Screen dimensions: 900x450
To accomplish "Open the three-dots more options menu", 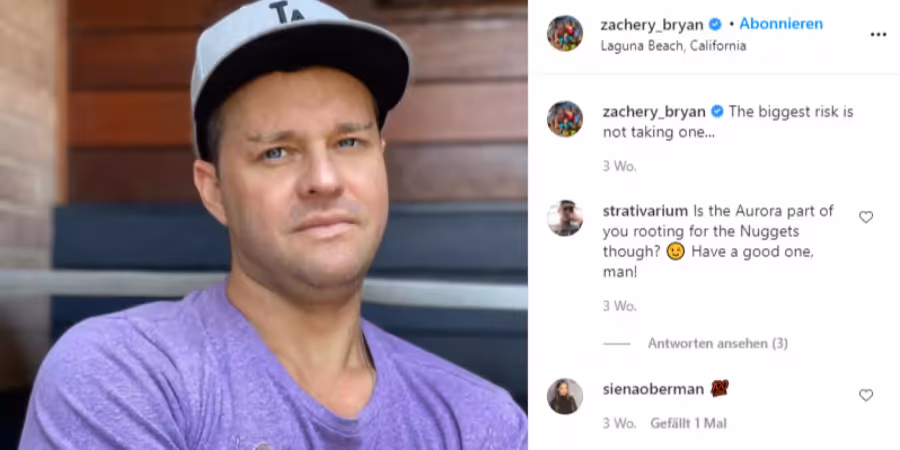I will 878,34.
